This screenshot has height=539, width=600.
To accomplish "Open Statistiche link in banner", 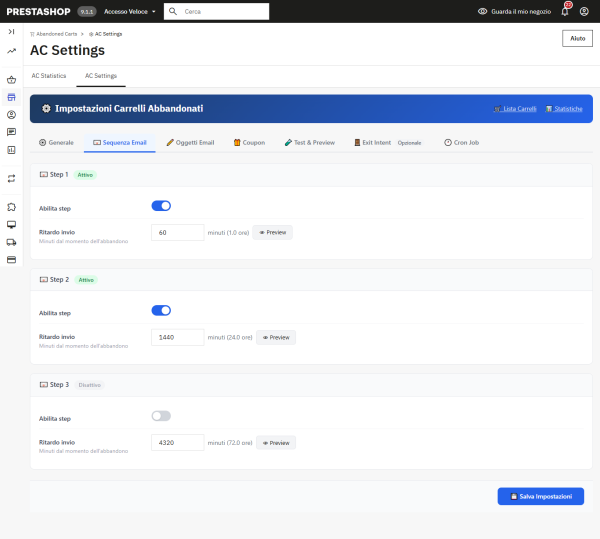I will pos(564,109).
